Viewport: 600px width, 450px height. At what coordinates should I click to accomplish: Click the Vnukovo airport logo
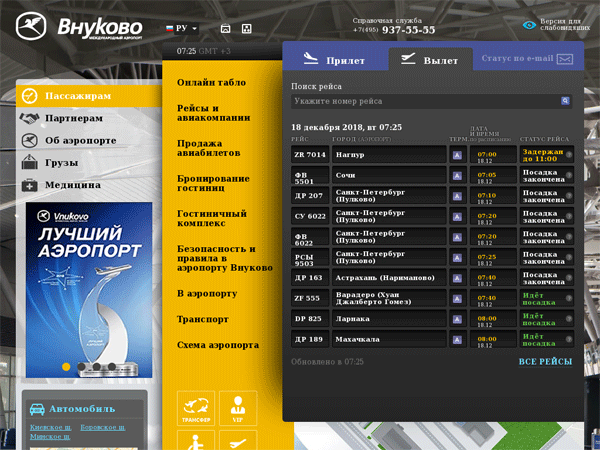(x=79, y=26)
